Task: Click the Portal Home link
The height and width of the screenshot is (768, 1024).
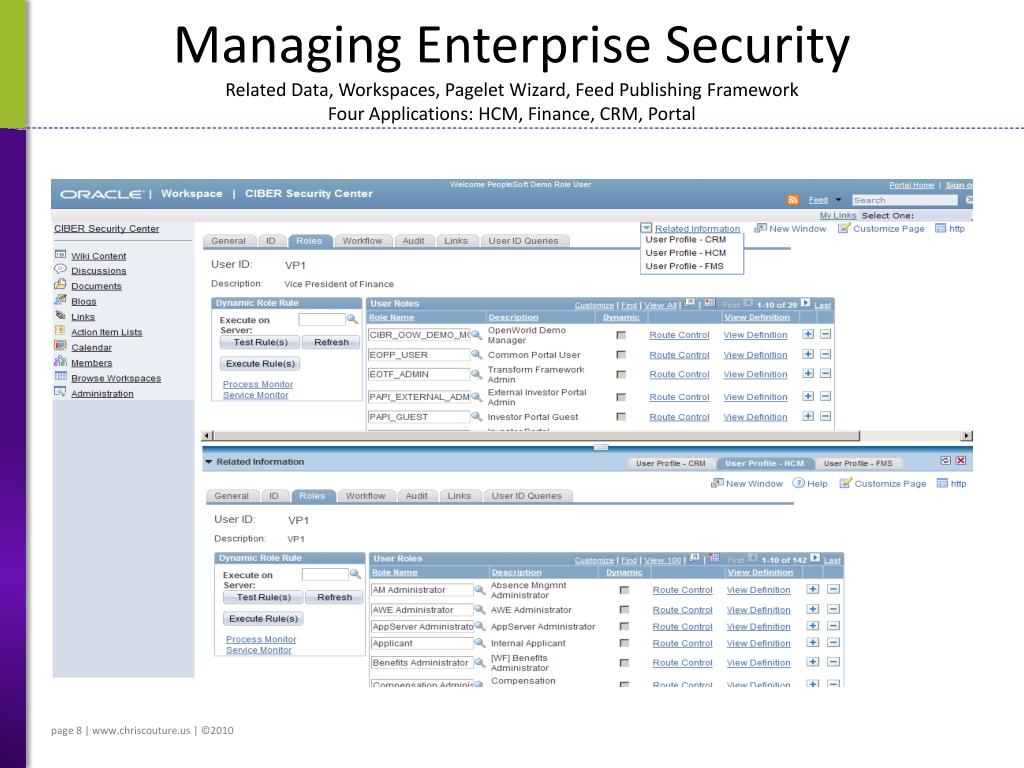Action: pos(912,185)
